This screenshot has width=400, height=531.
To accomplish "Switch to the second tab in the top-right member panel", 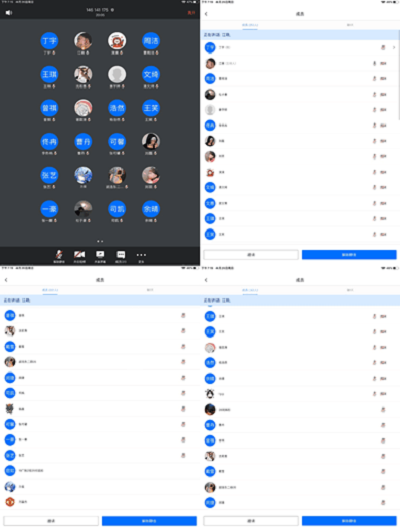I will click(x=350, y=25).
